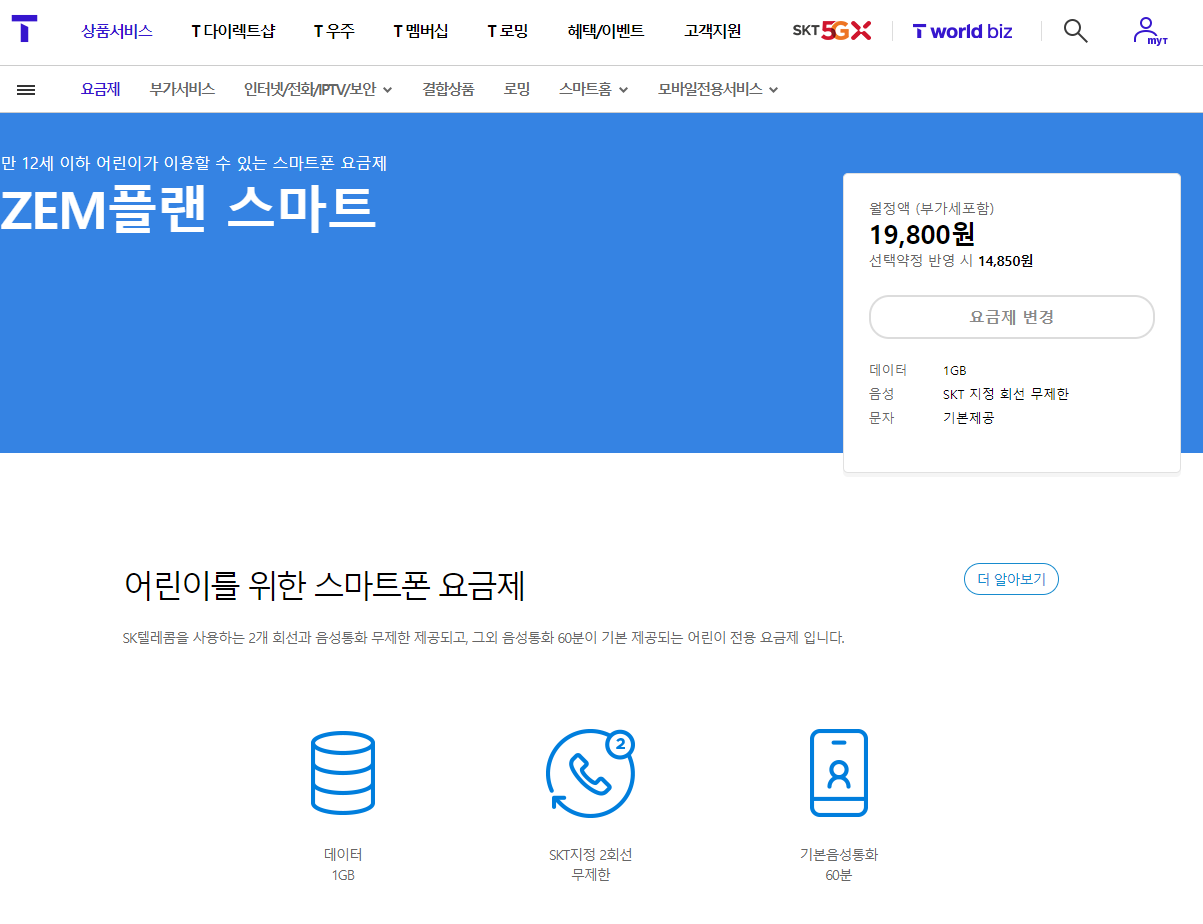Click the SKT 5GX logo

pos(831,31)
